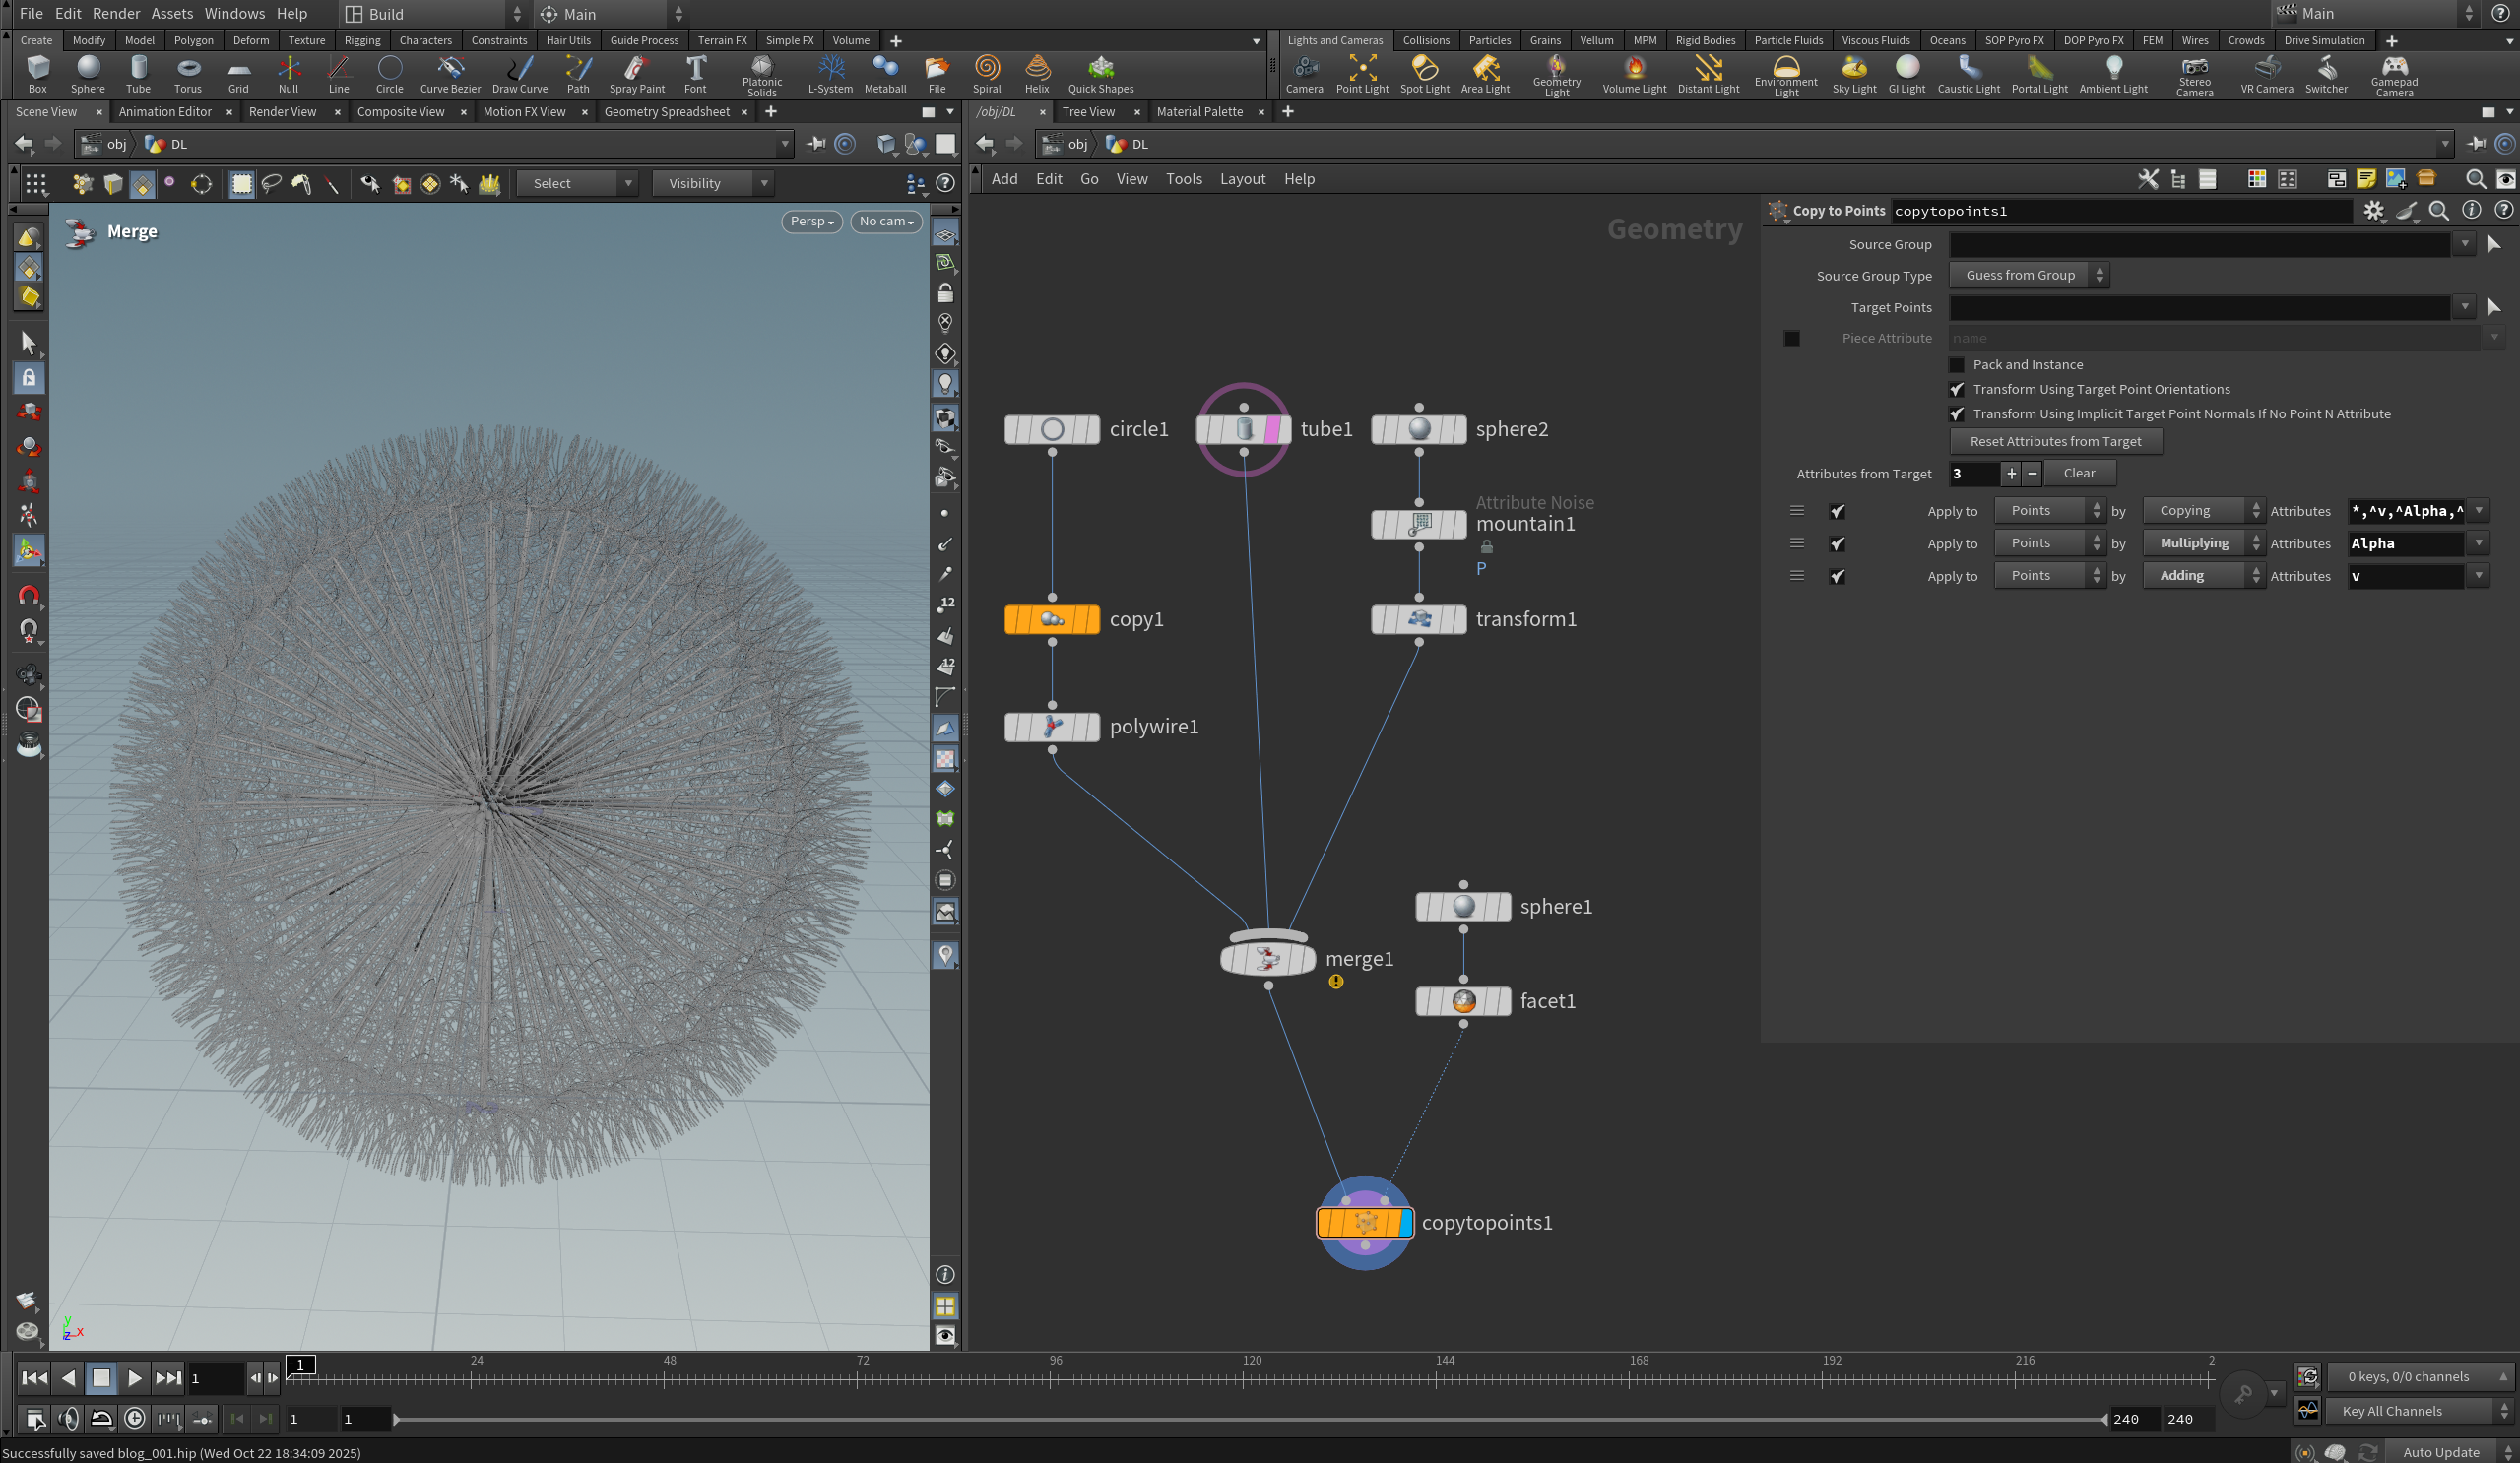
Task: Click Reset Attributes from Target button
Action: point(2055,441)
